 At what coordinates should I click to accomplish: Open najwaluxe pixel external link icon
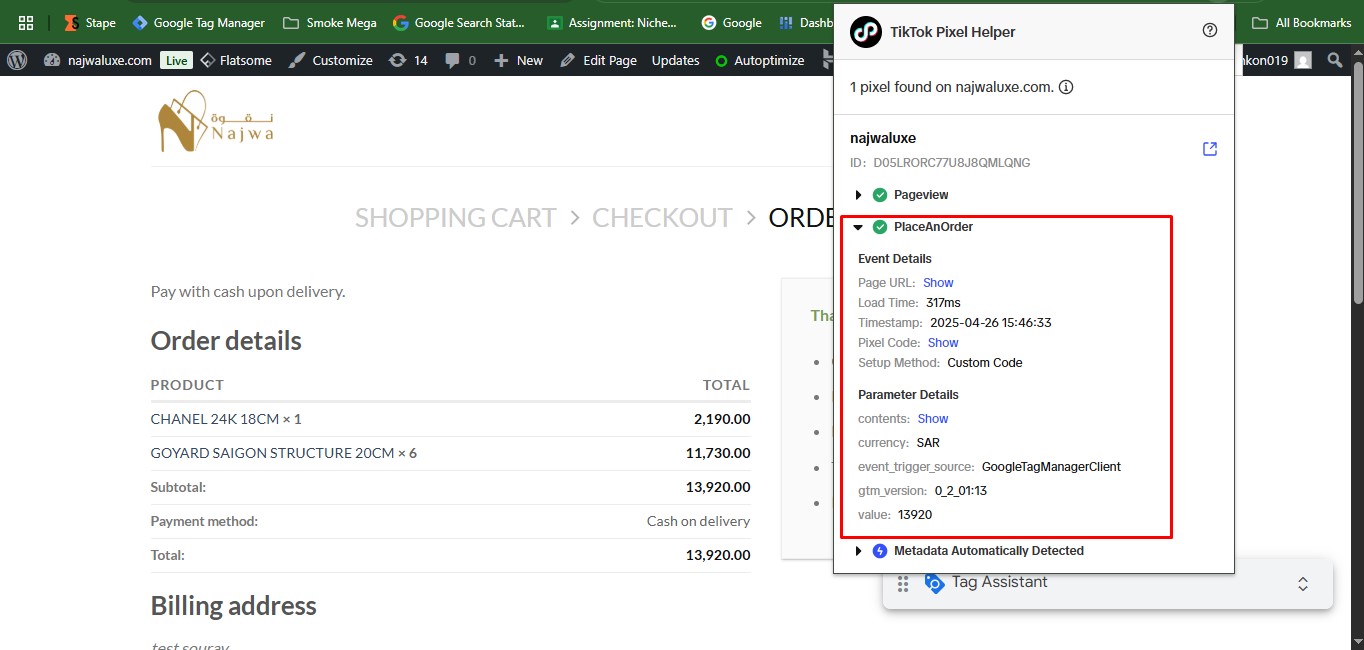[1210, 149]
